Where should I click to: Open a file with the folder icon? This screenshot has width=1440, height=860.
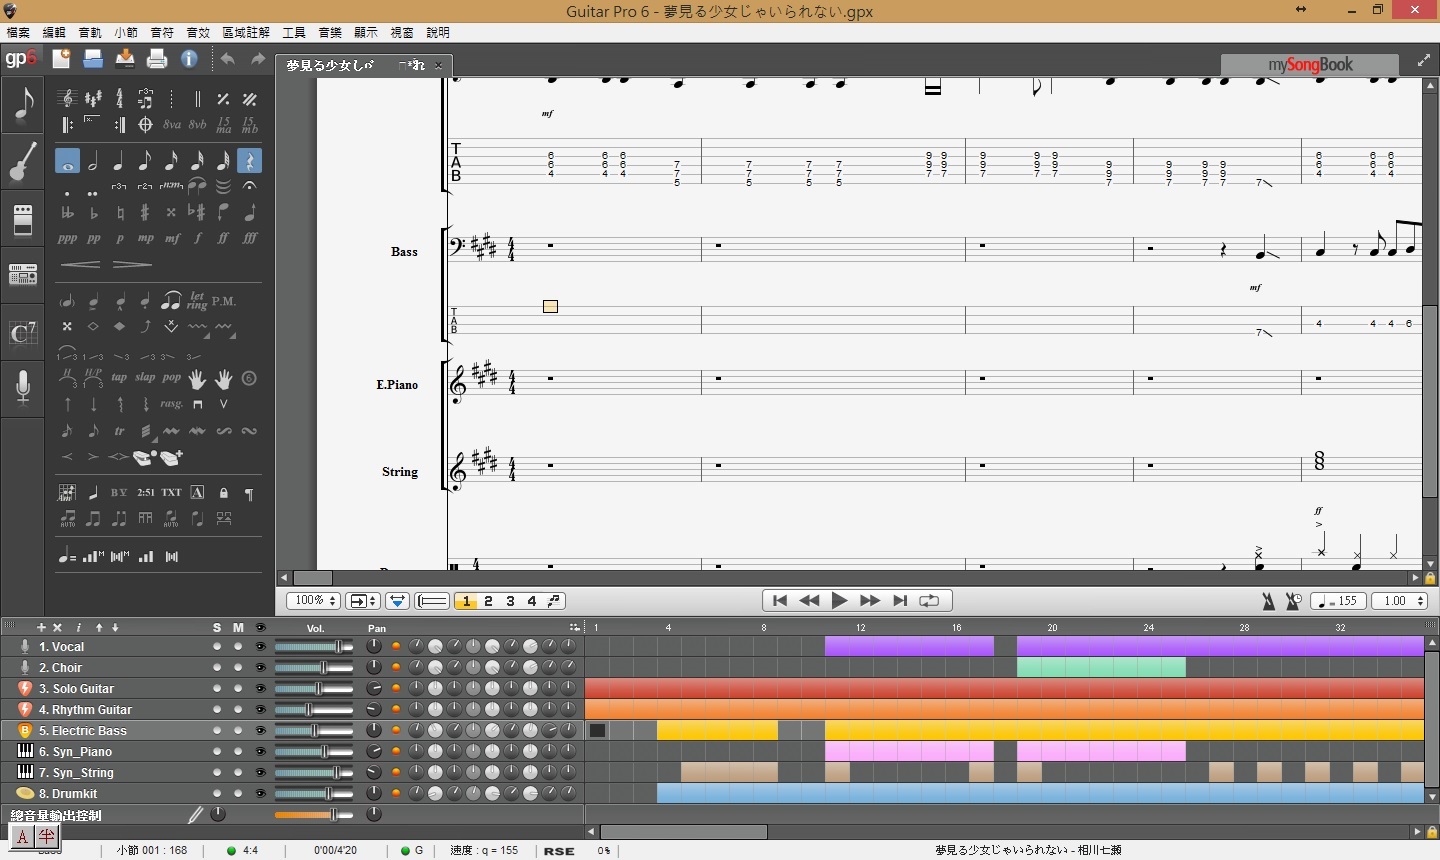(93, 59)
